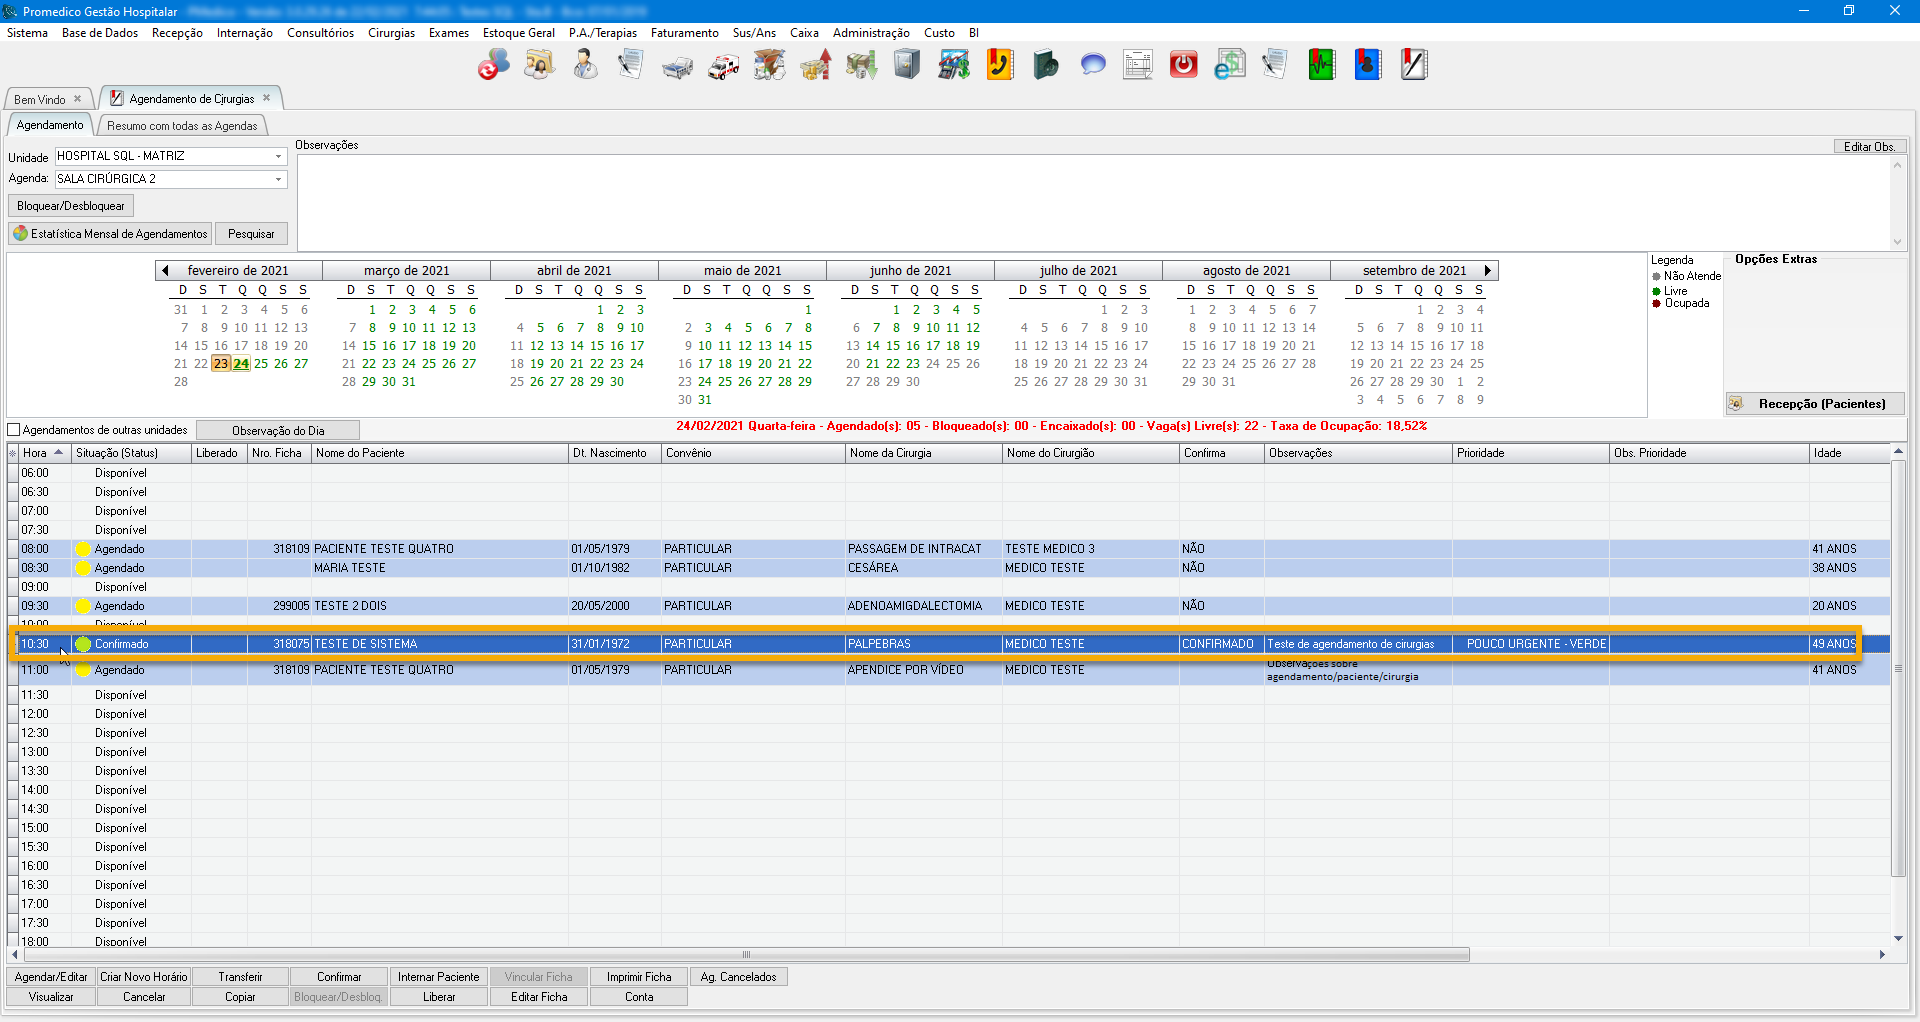Screen dimensions: 1920x1022
Task: Toggle Agendamentos de outras unidades checkbox
Action: (14, 430)
